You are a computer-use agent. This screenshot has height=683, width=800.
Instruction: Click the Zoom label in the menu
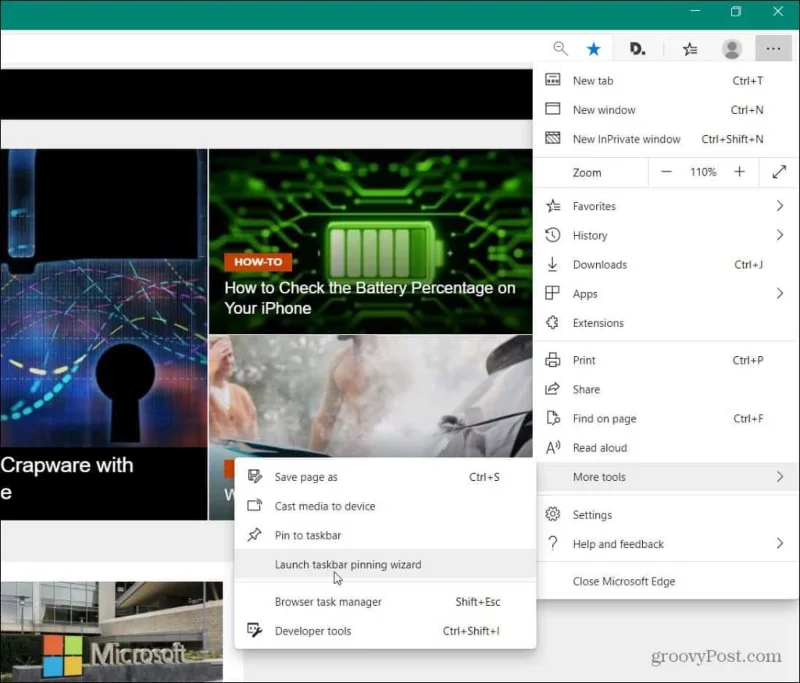point(587,172)
